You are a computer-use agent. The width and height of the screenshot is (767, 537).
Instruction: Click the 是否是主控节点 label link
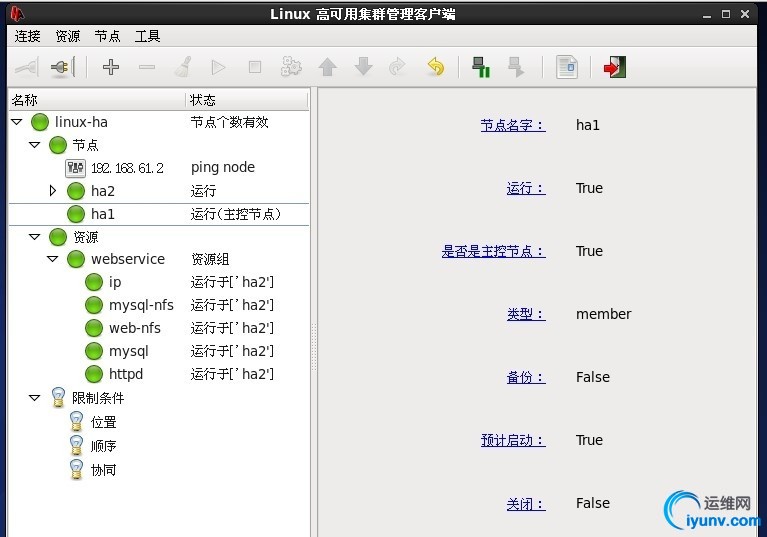pyautogui.click(x=493, y=251)
